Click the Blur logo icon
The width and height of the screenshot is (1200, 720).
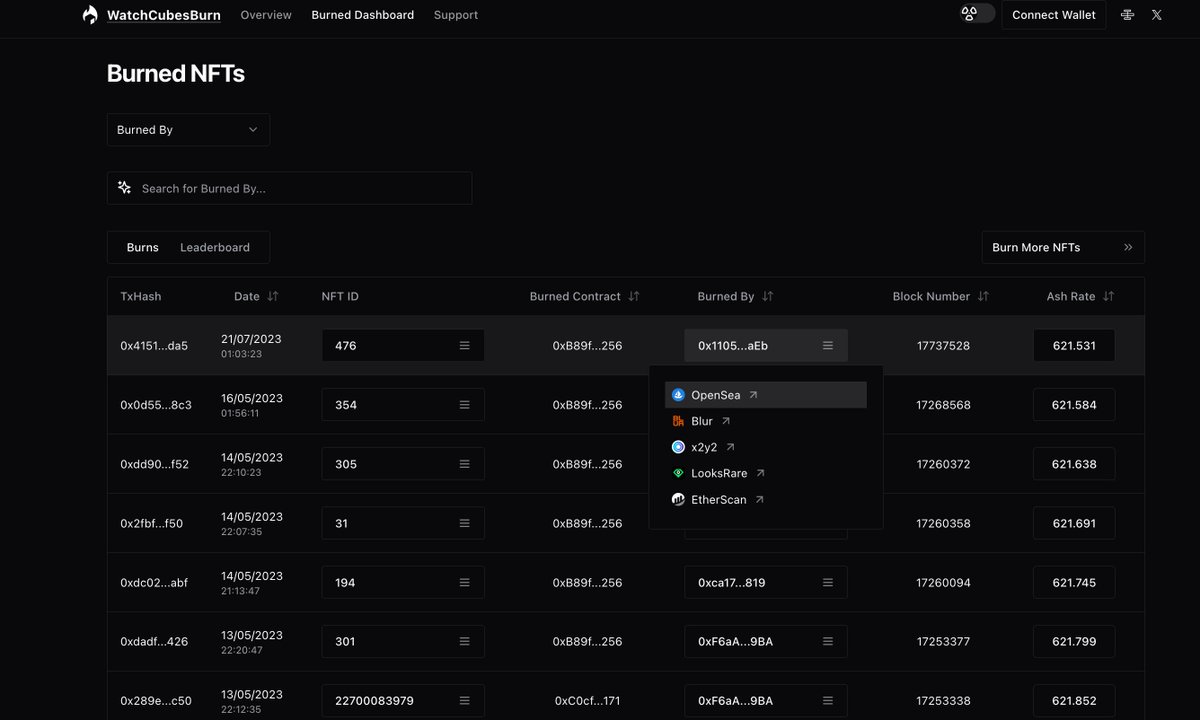678,421
